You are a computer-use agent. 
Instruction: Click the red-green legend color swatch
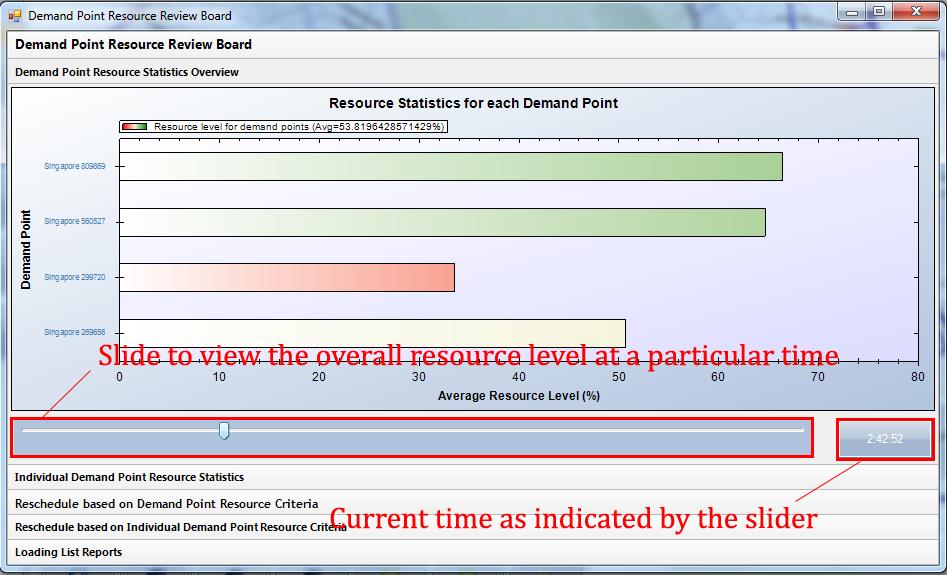pos(134,127)
